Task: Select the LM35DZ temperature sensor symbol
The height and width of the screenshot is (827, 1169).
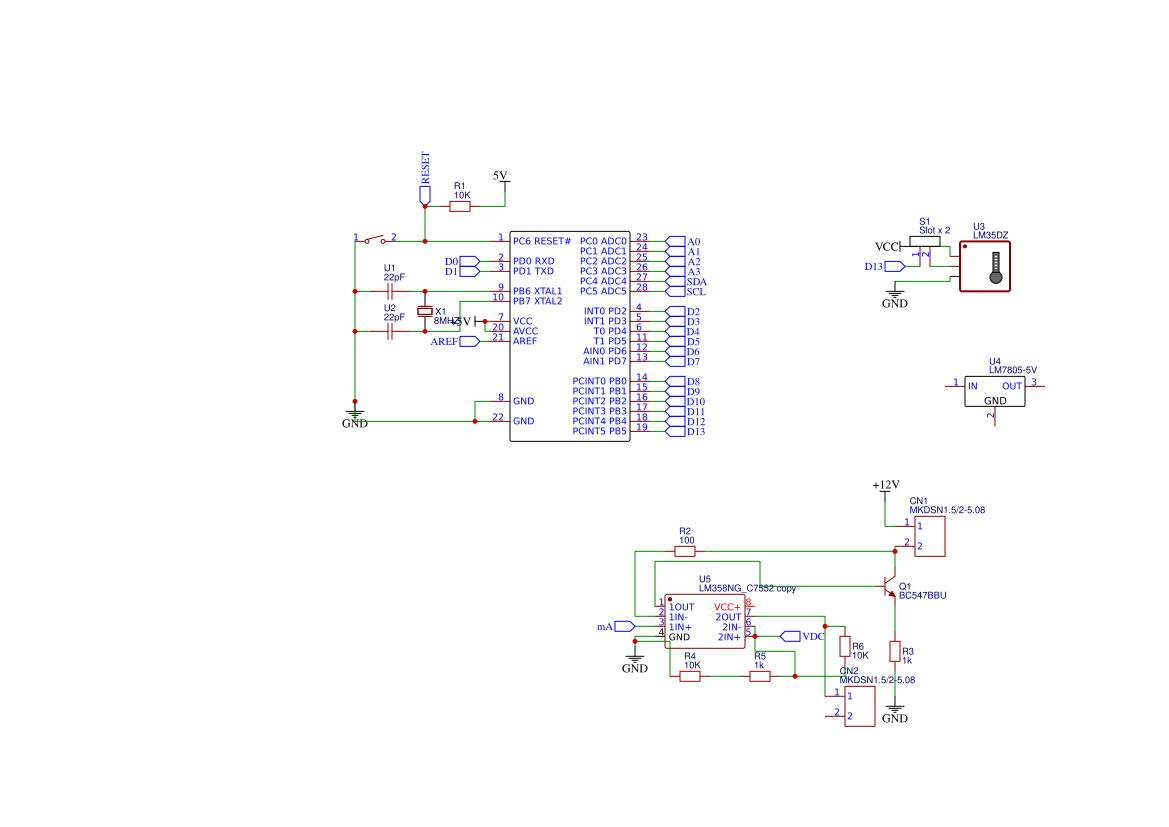Action: (x=985, y=266)
